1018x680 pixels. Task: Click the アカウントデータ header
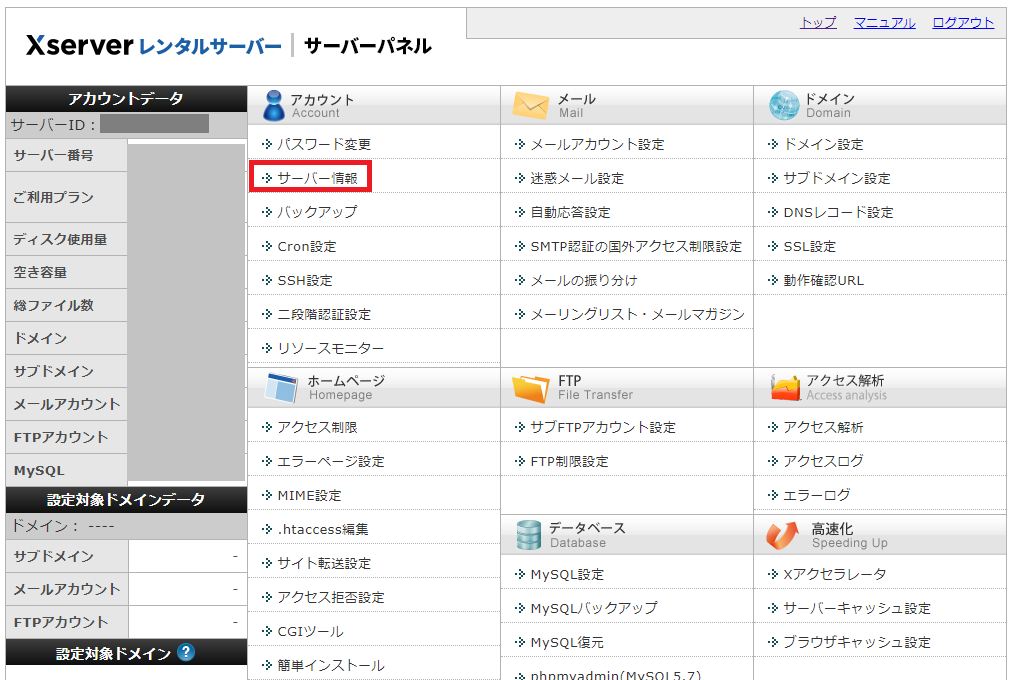[126, 99]
